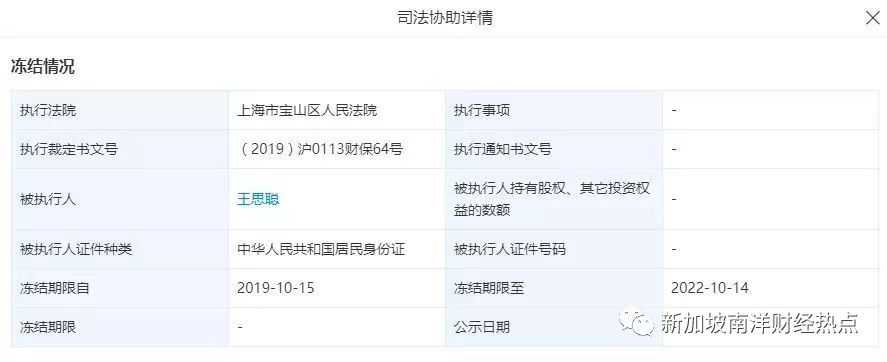Viewport: 887px width, 362px height.
Task: Click the WeChat logo watermark icon
Action: [x=636, y=322]
